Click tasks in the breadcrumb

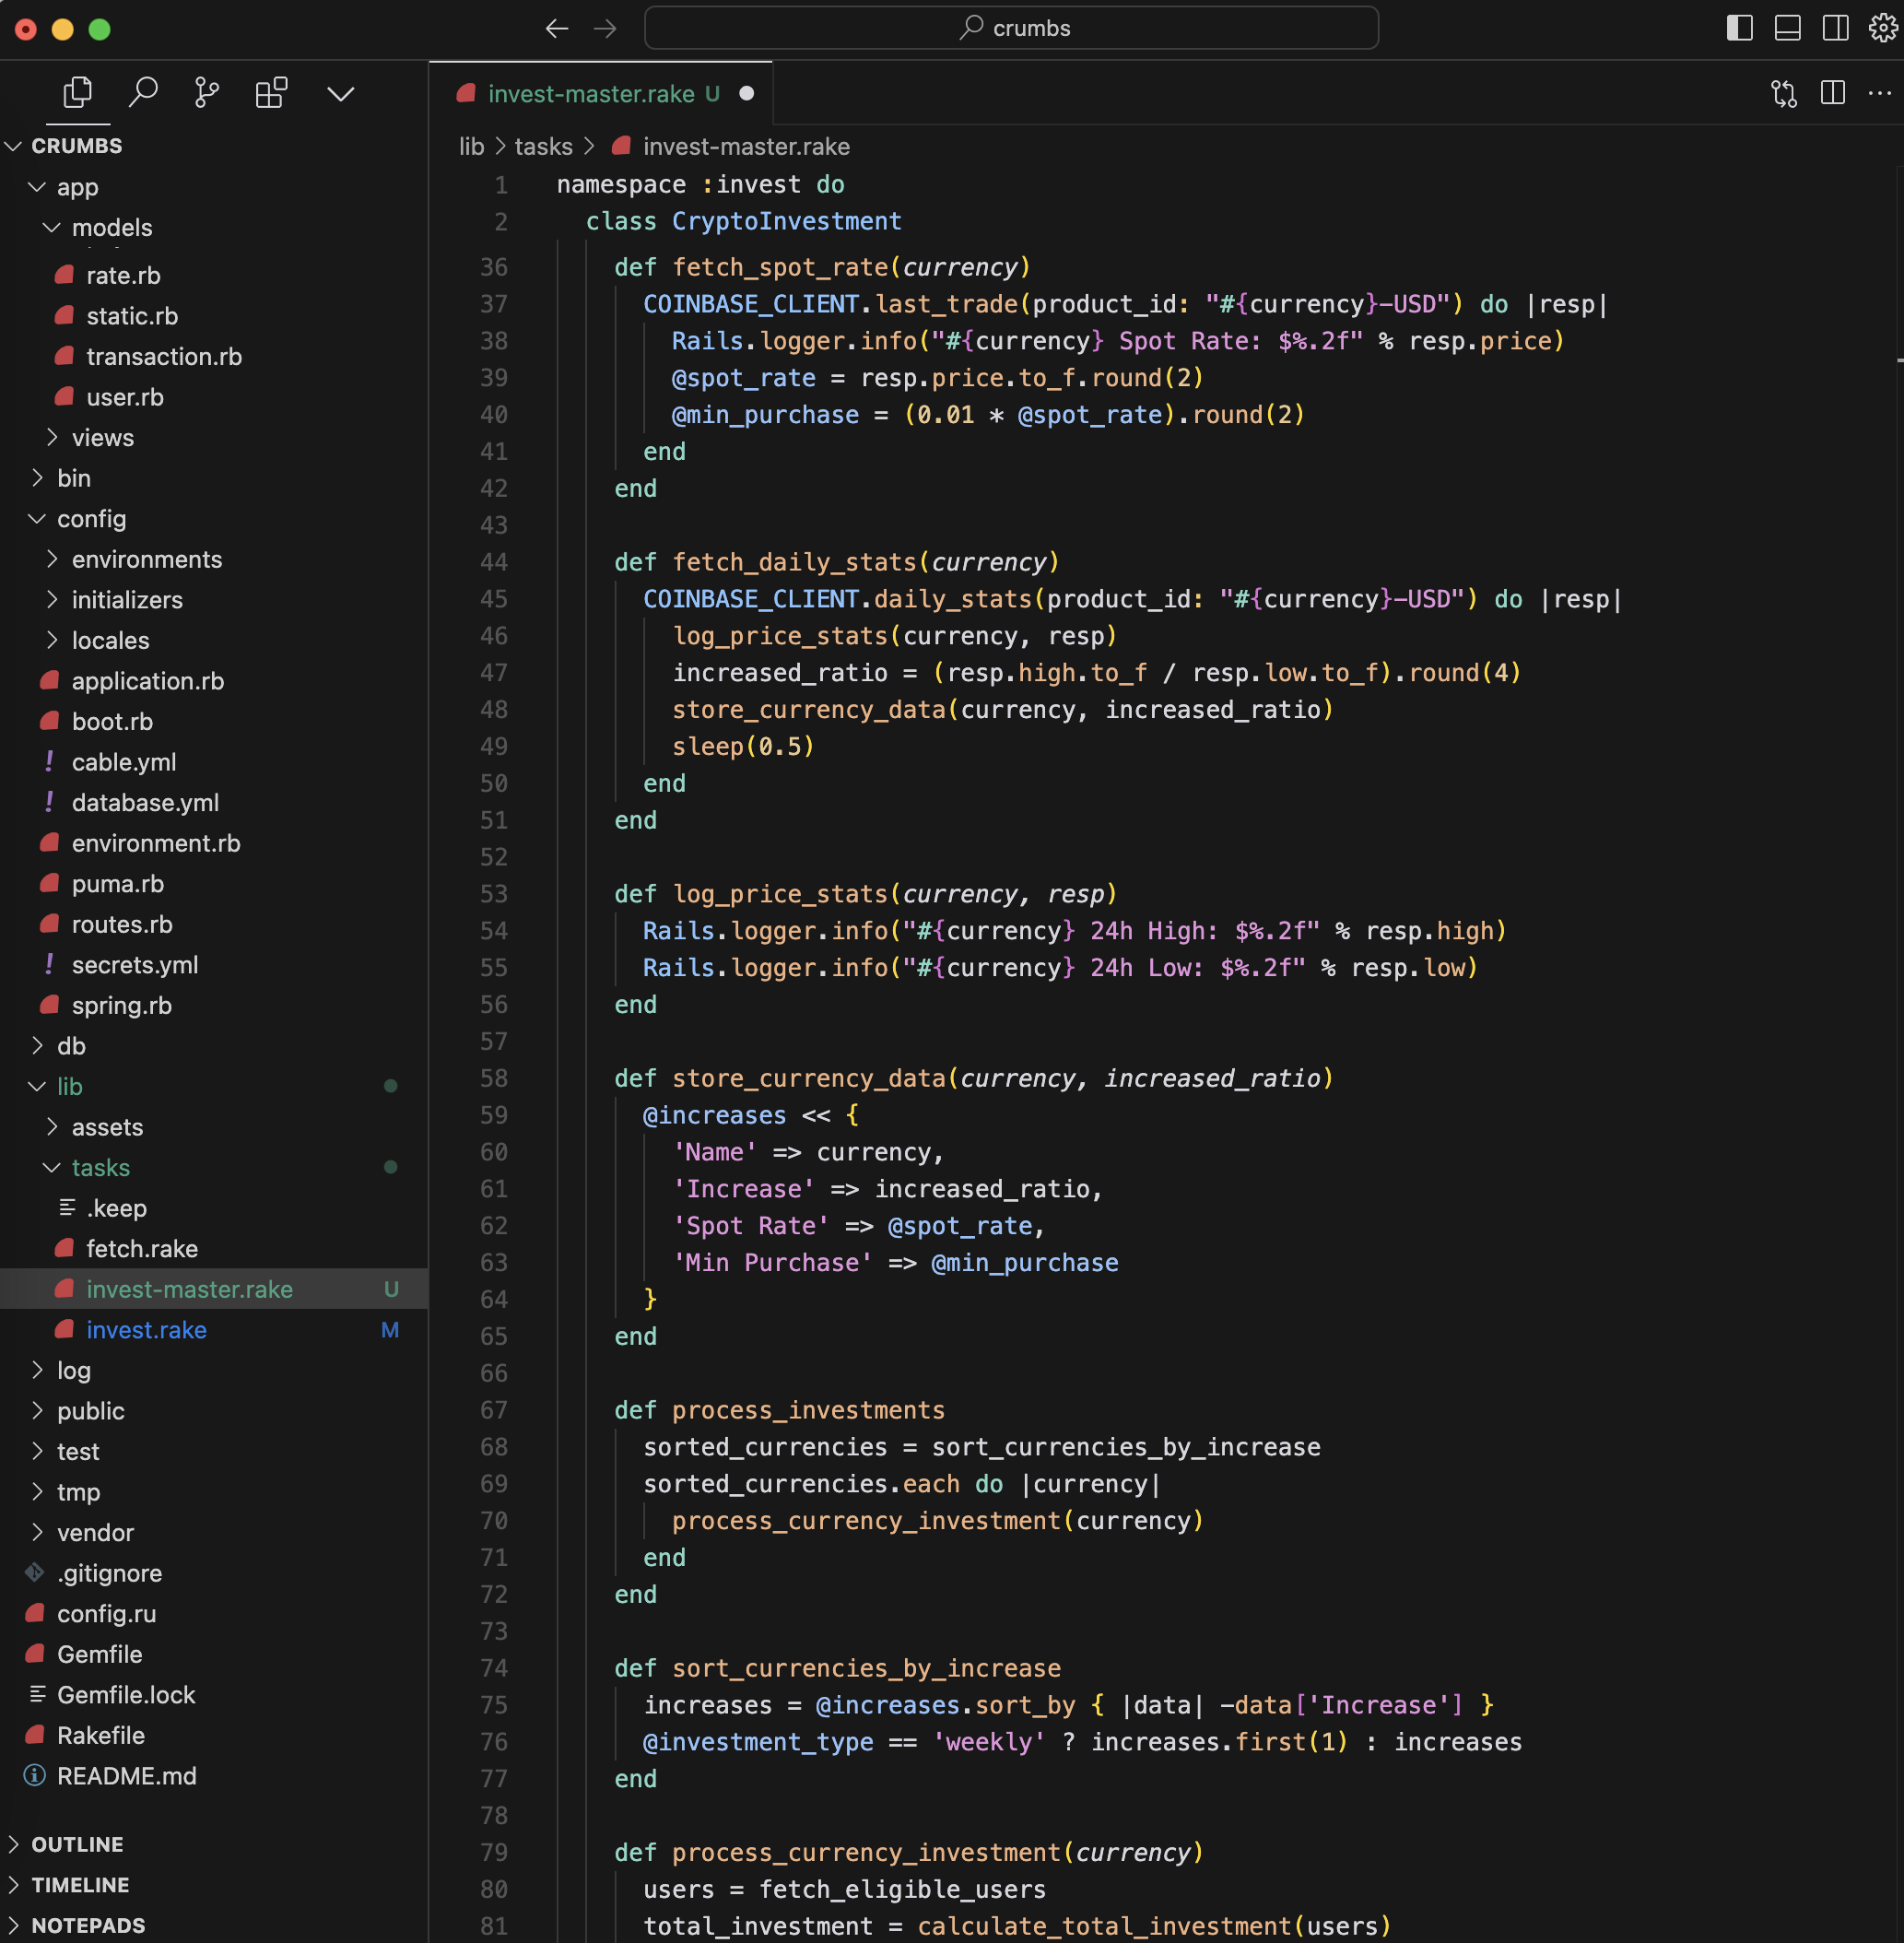(543, 146)
